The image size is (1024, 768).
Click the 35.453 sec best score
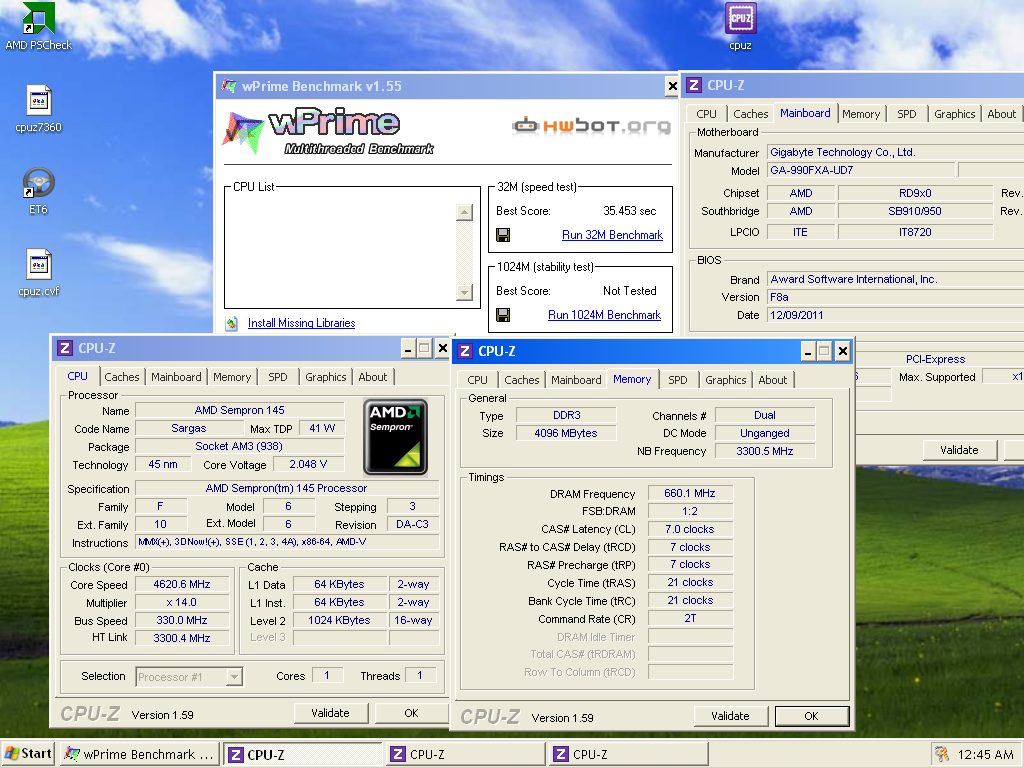coord(630,211)
